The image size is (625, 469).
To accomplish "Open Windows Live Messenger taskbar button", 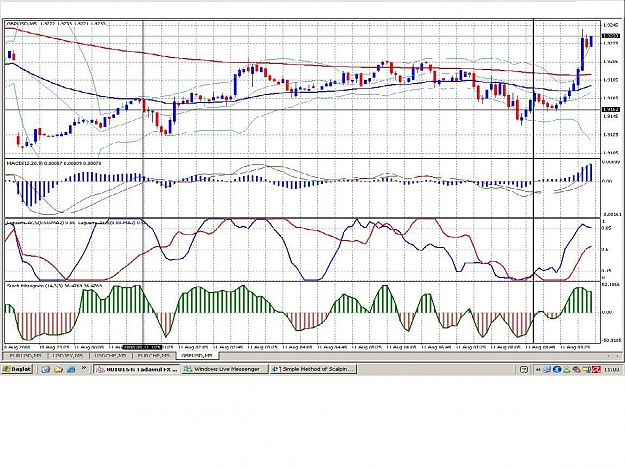I will click(x=225, y=369).
